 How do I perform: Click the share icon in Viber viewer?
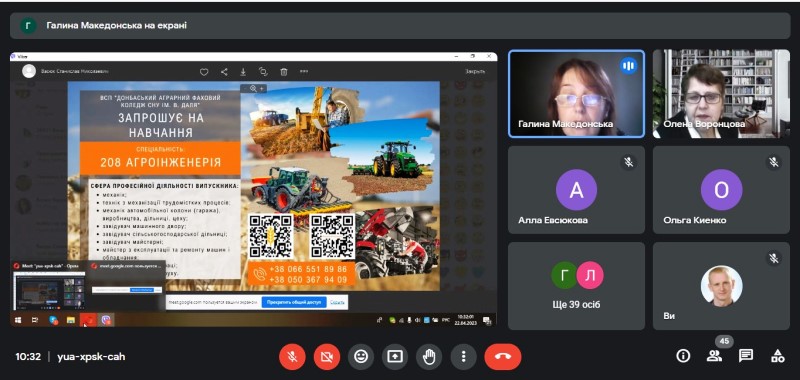click(224, 72)
